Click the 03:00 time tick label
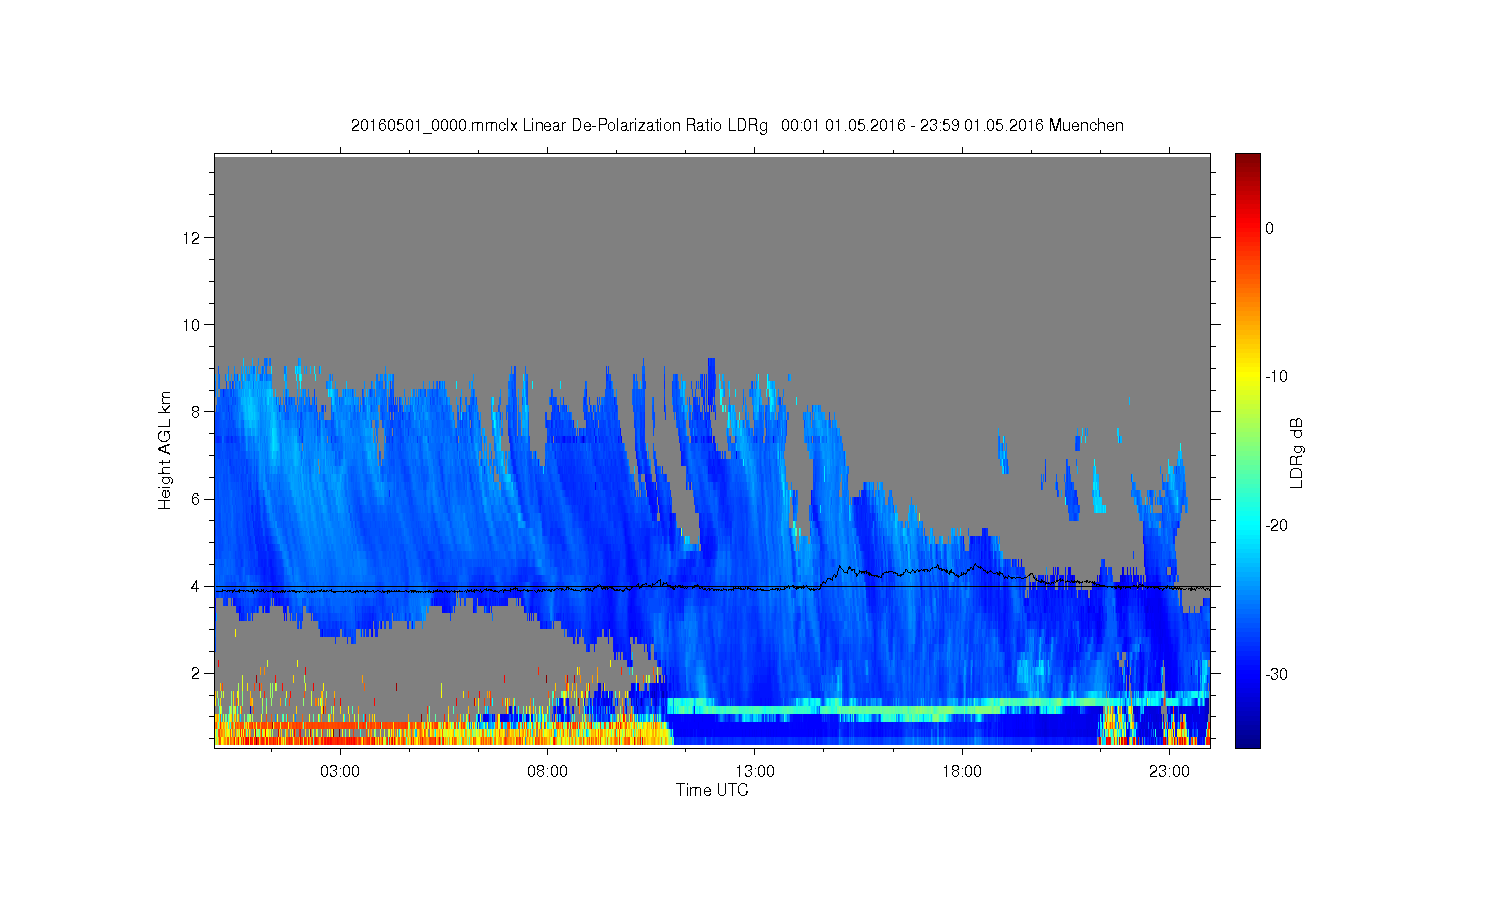The image size is (1500, 900). 340,772
